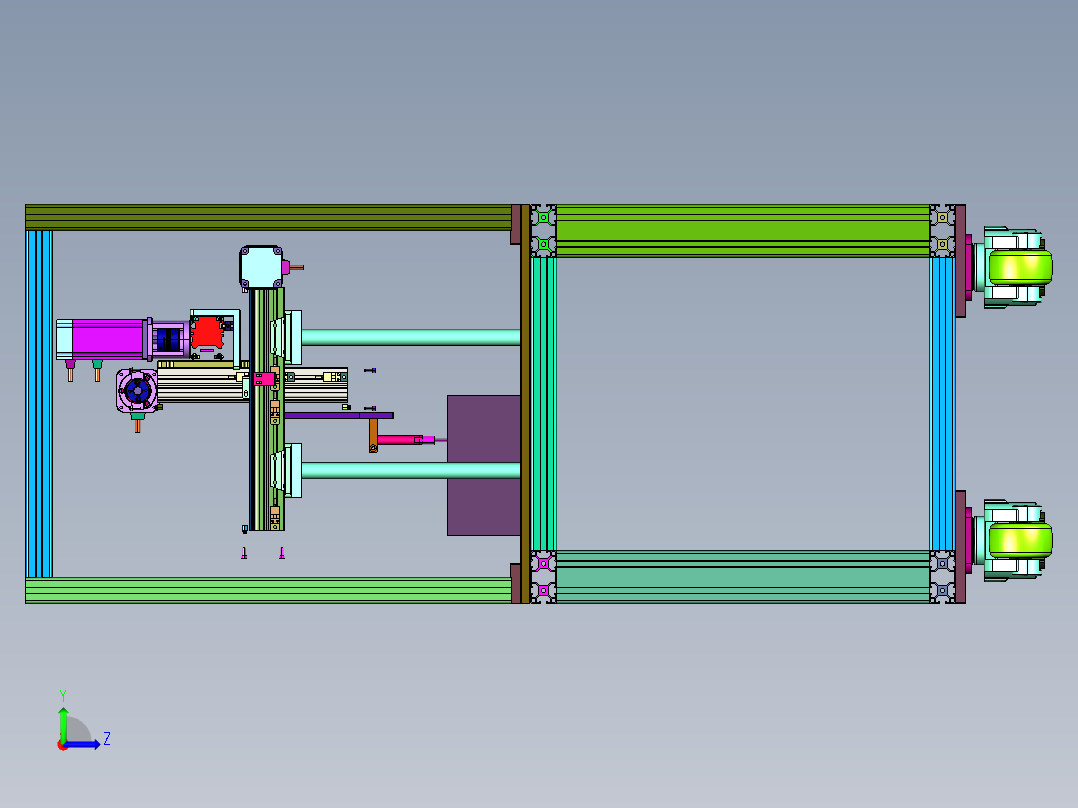The image size is (1078, 808).
Task: Select the light green bottom-left frame beam
Action: (268, 591)
